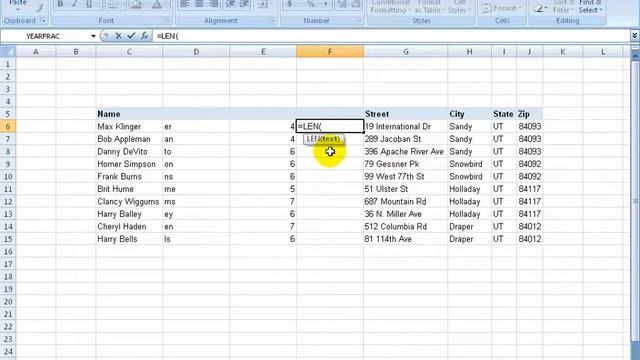
Task: Select column F header
Action: coord(330,51)
